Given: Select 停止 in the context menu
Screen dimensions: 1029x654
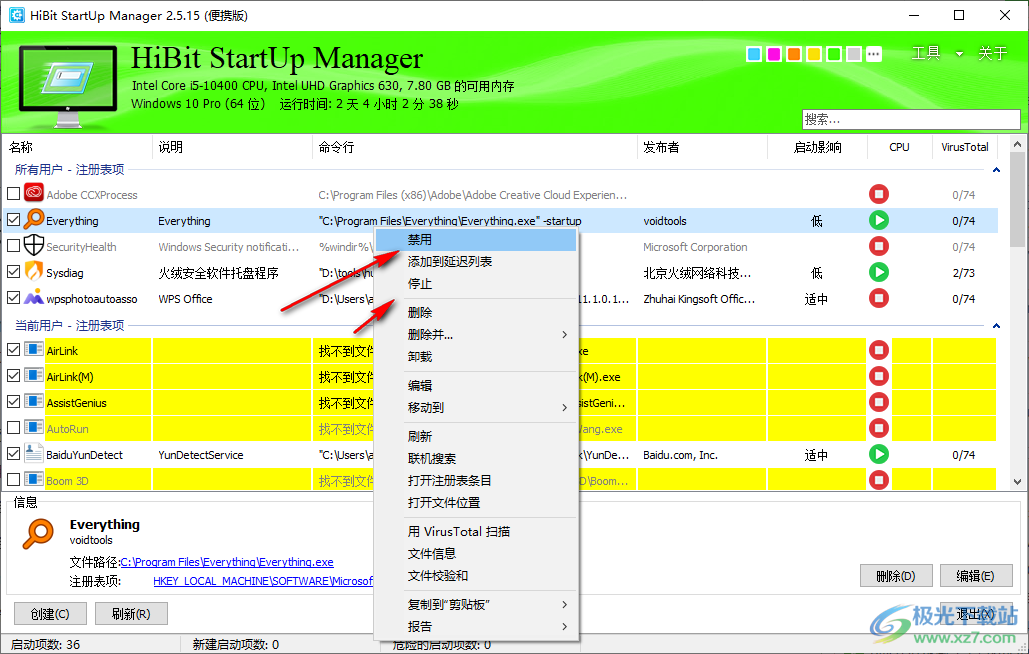Looking at the screenshot, I should coord(476,284).
